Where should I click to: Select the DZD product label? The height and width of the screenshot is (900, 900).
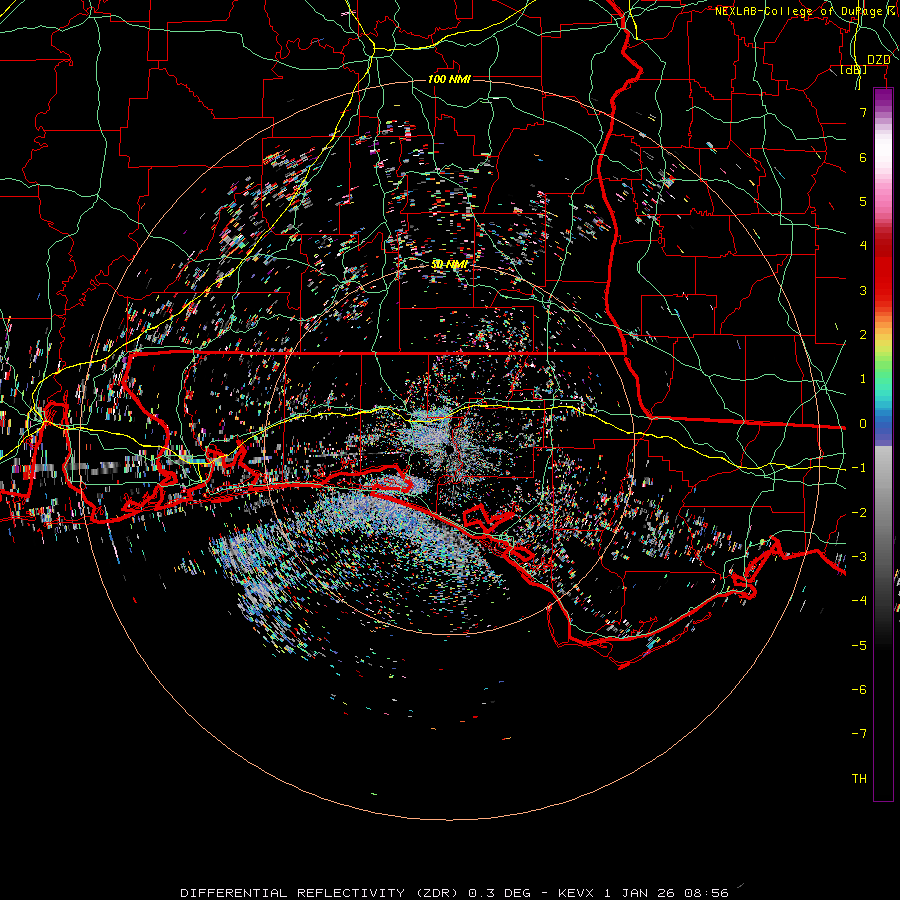point(878,60)
